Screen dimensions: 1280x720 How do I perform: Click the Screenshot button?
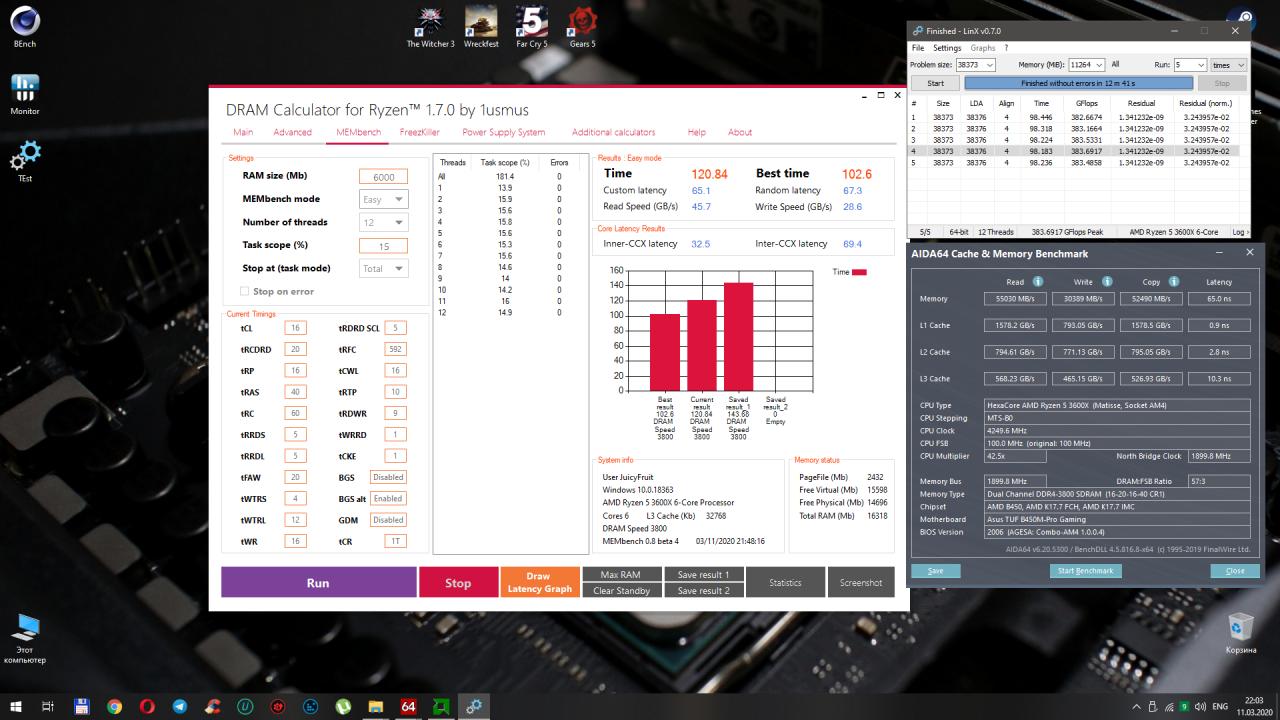[861, 583]
